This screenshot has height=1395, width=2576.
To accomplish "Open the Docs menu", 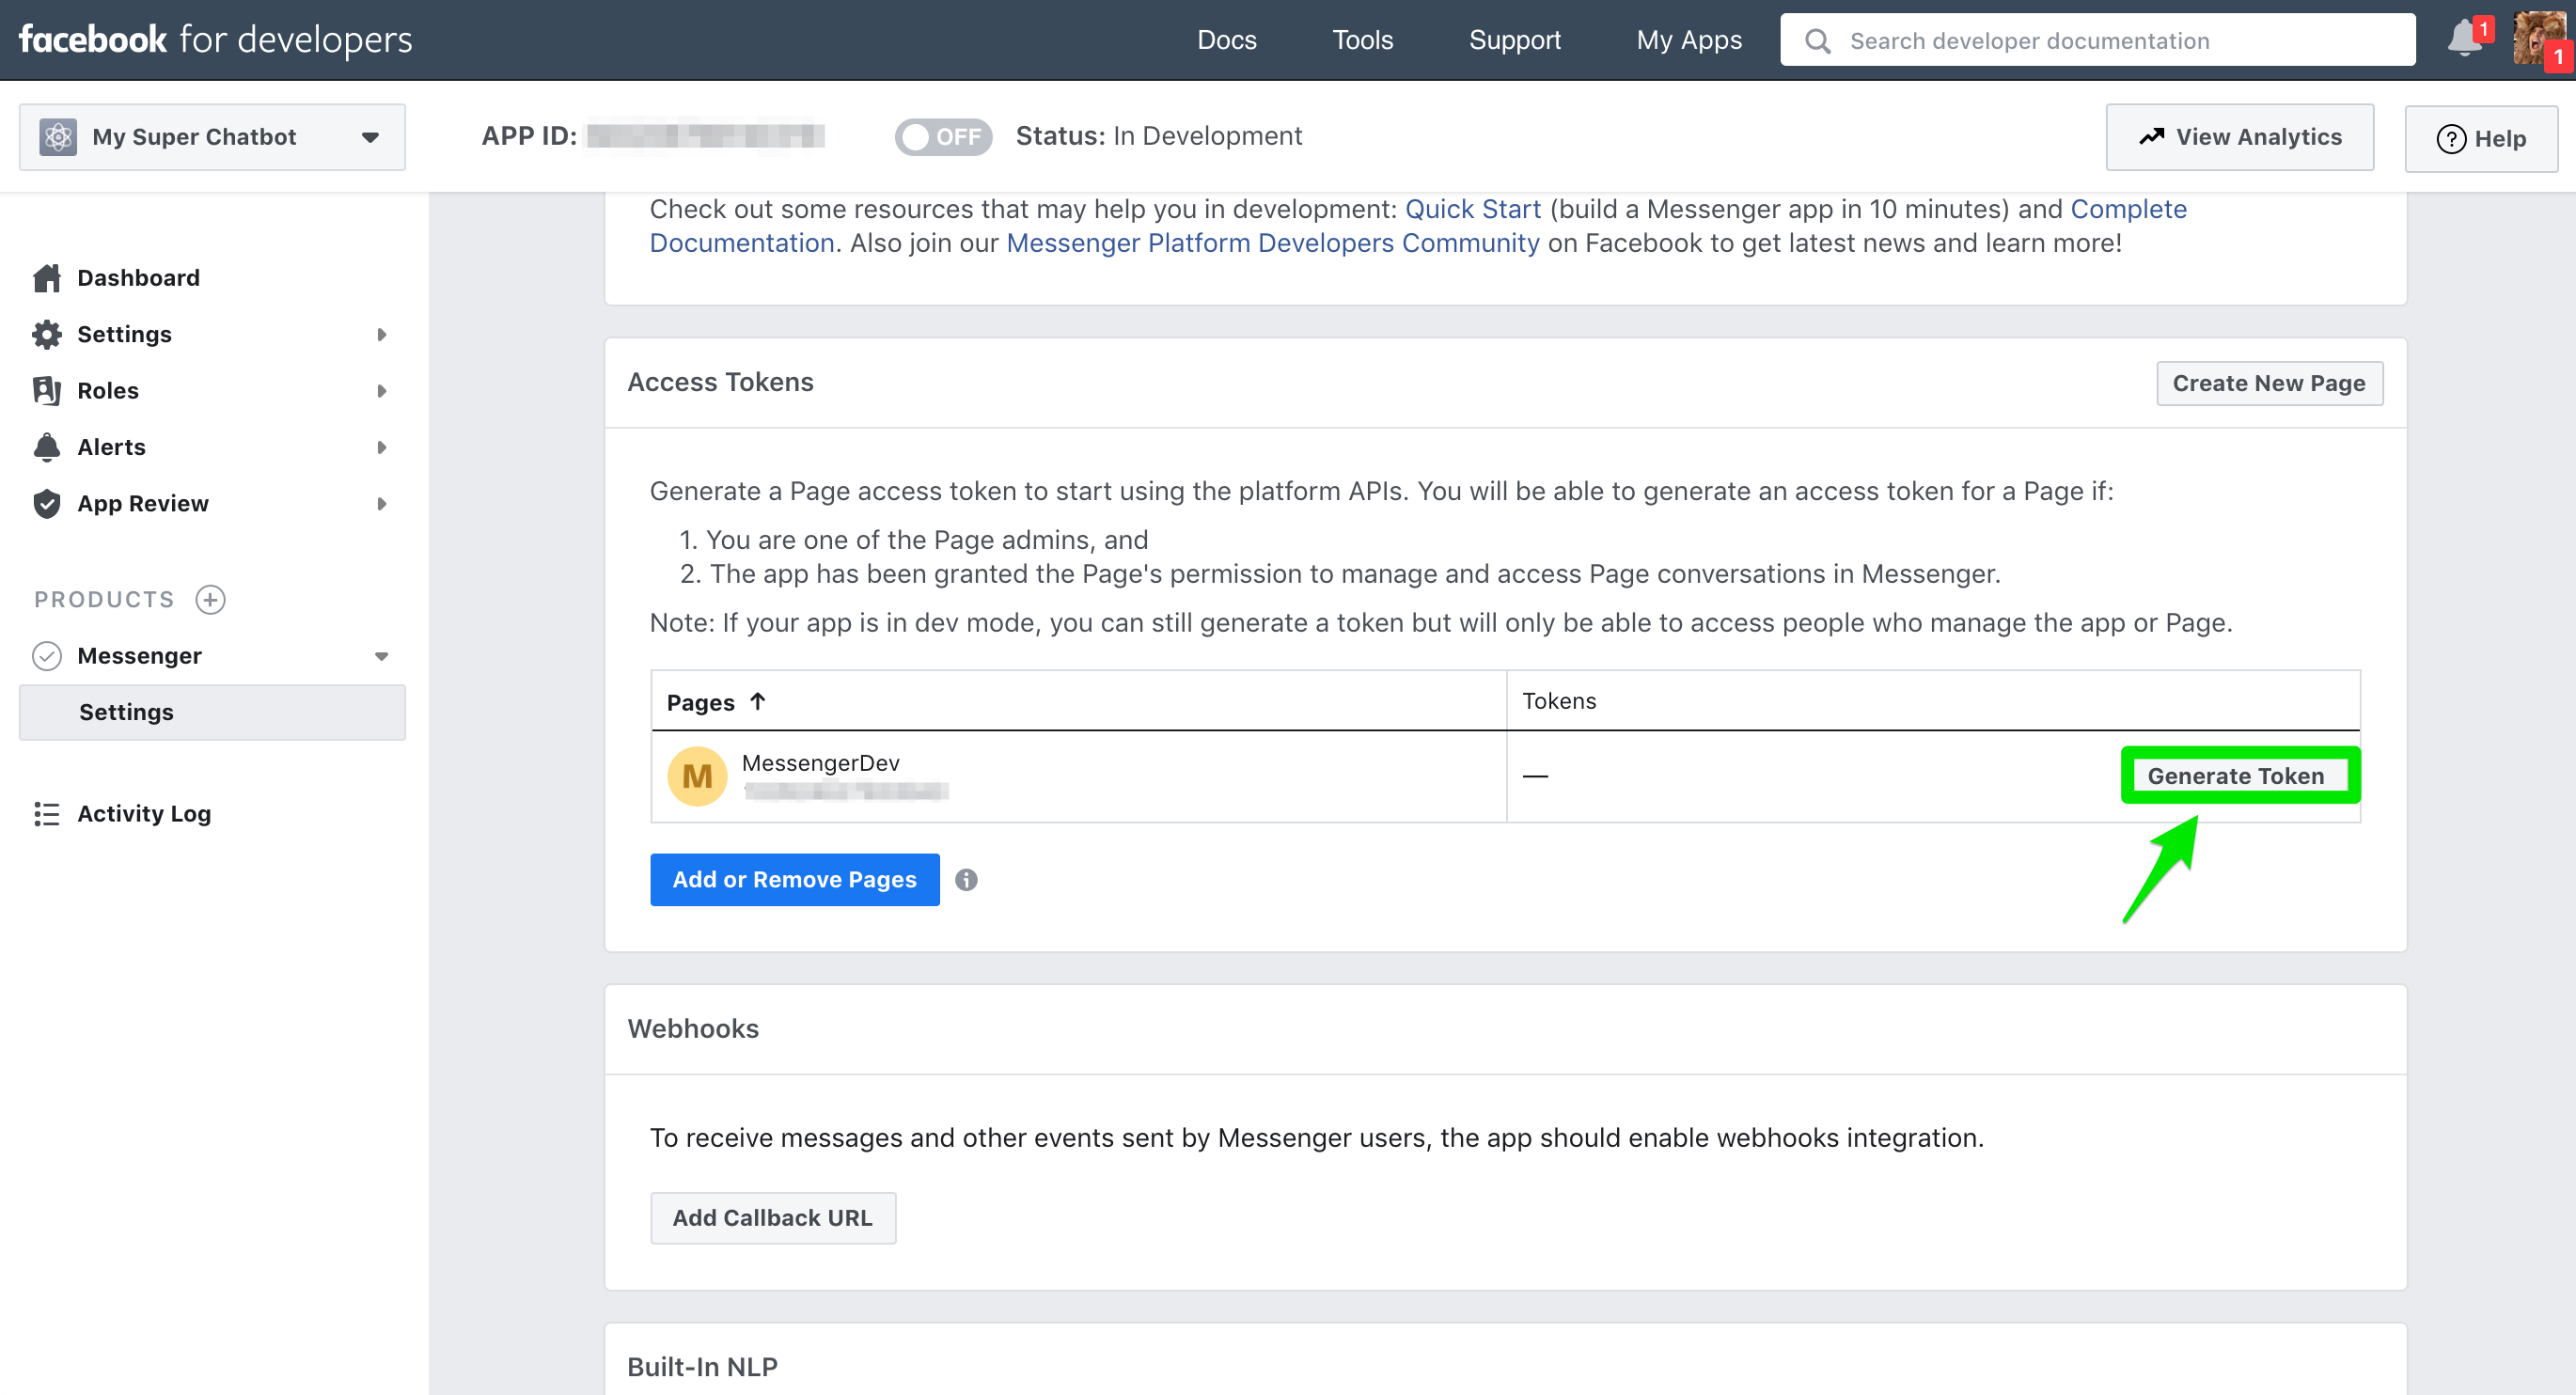I will [x=1227, y=40].
